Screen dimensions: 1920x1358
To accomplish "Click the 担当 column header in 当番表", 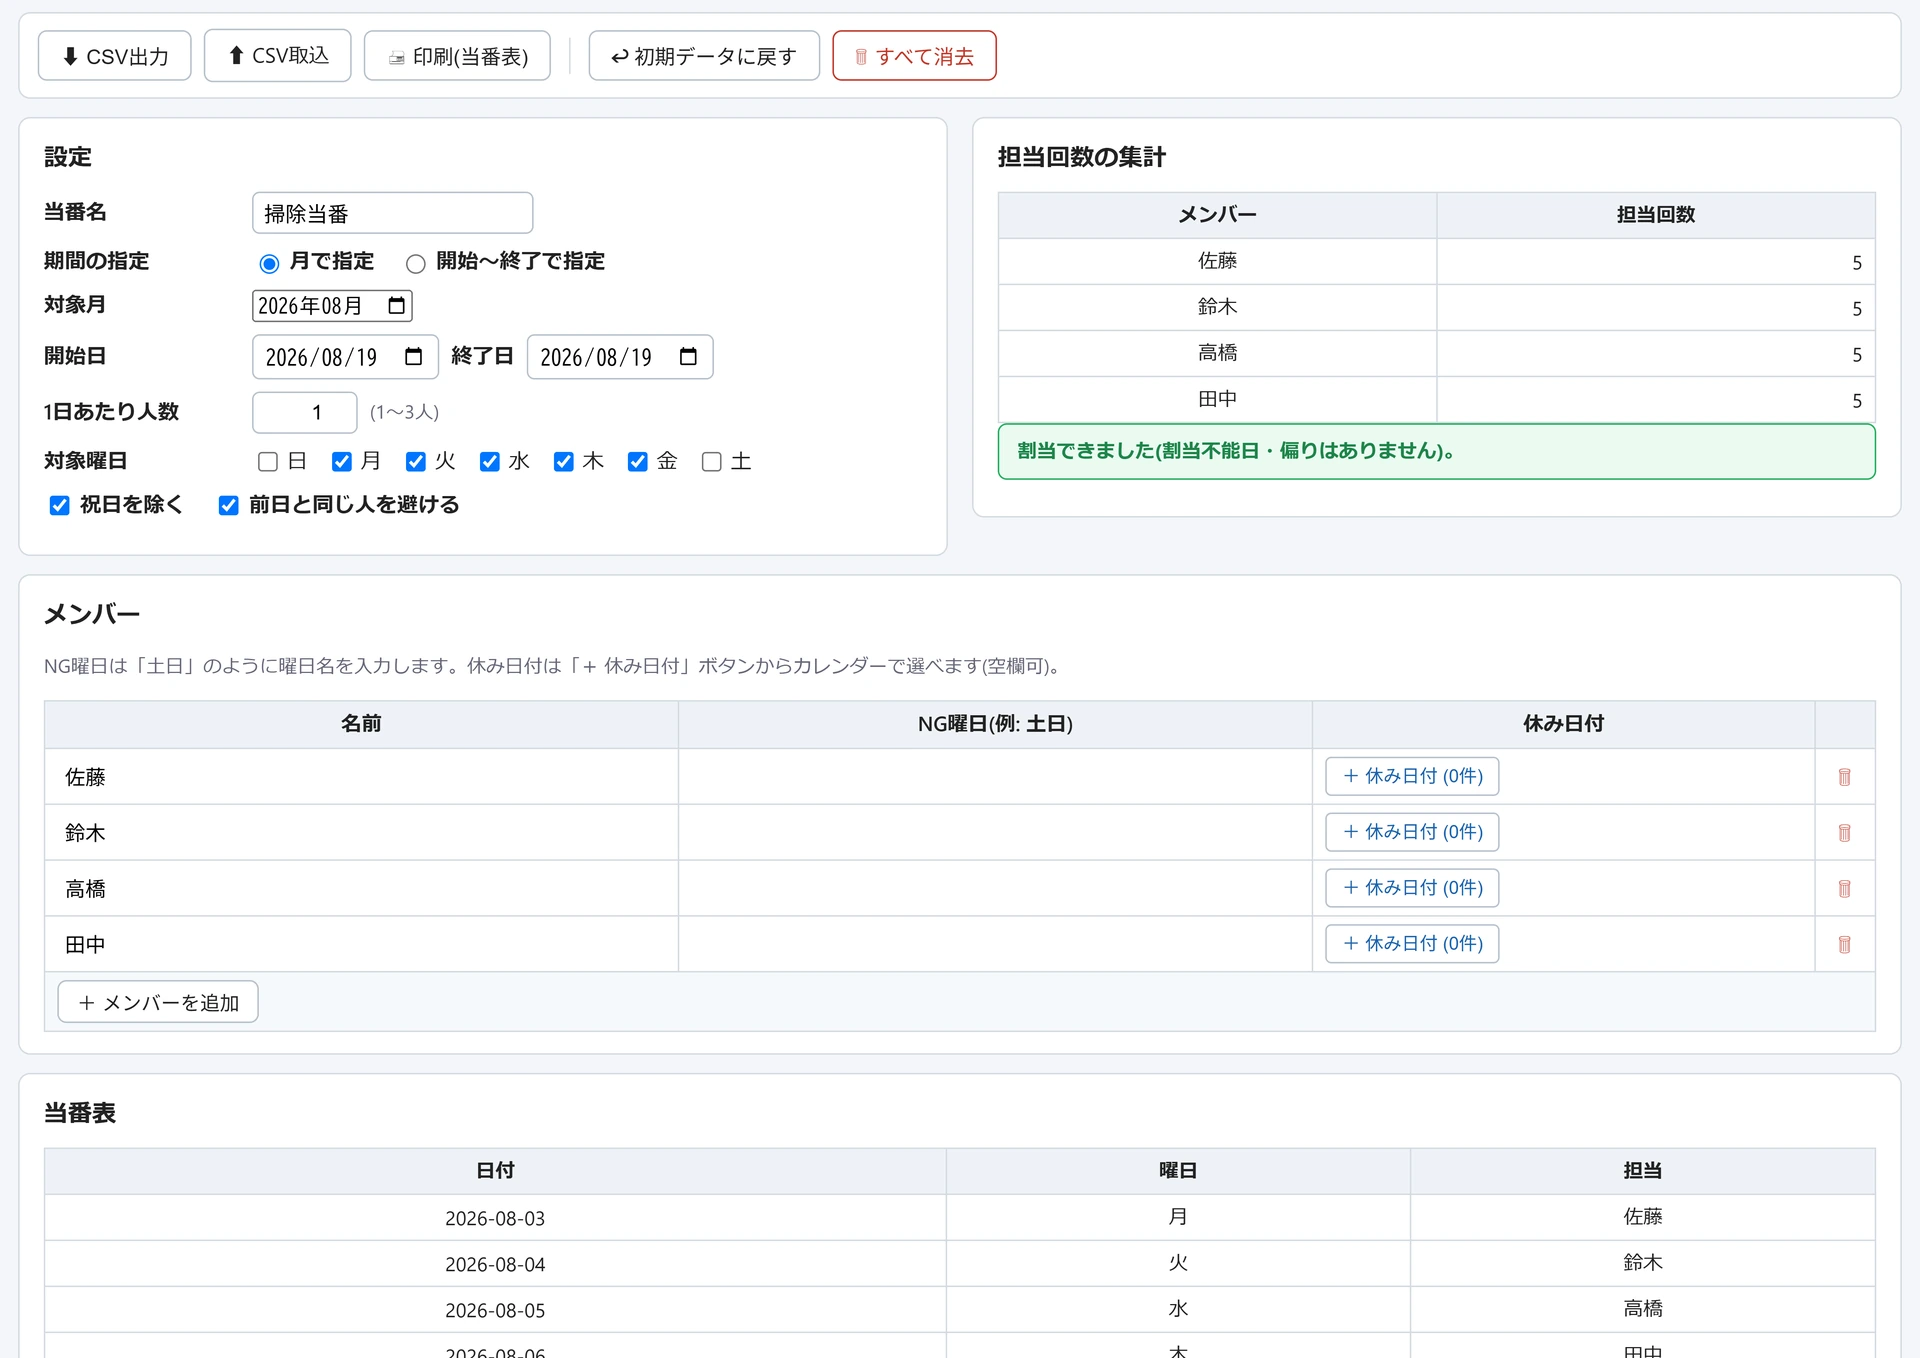I will tap(1643, 1171).
